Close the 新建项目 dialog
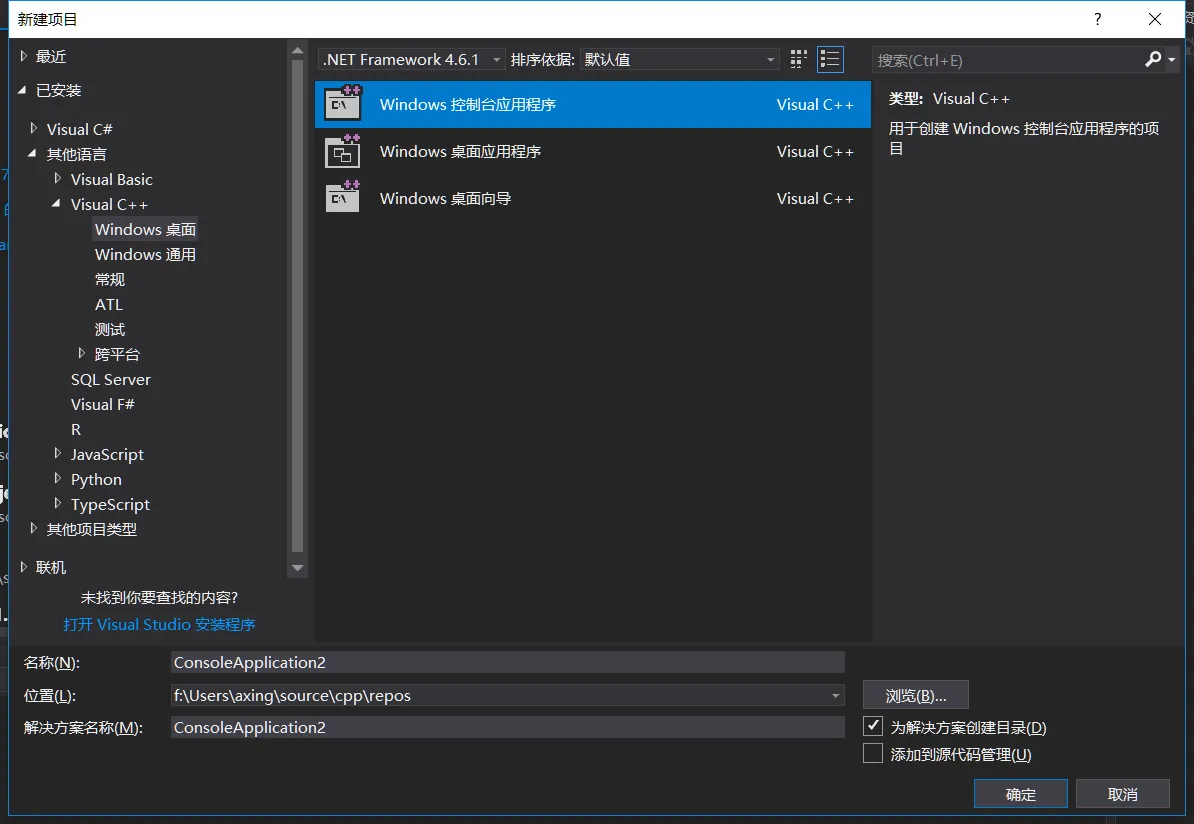 [x=1154, y=19]
